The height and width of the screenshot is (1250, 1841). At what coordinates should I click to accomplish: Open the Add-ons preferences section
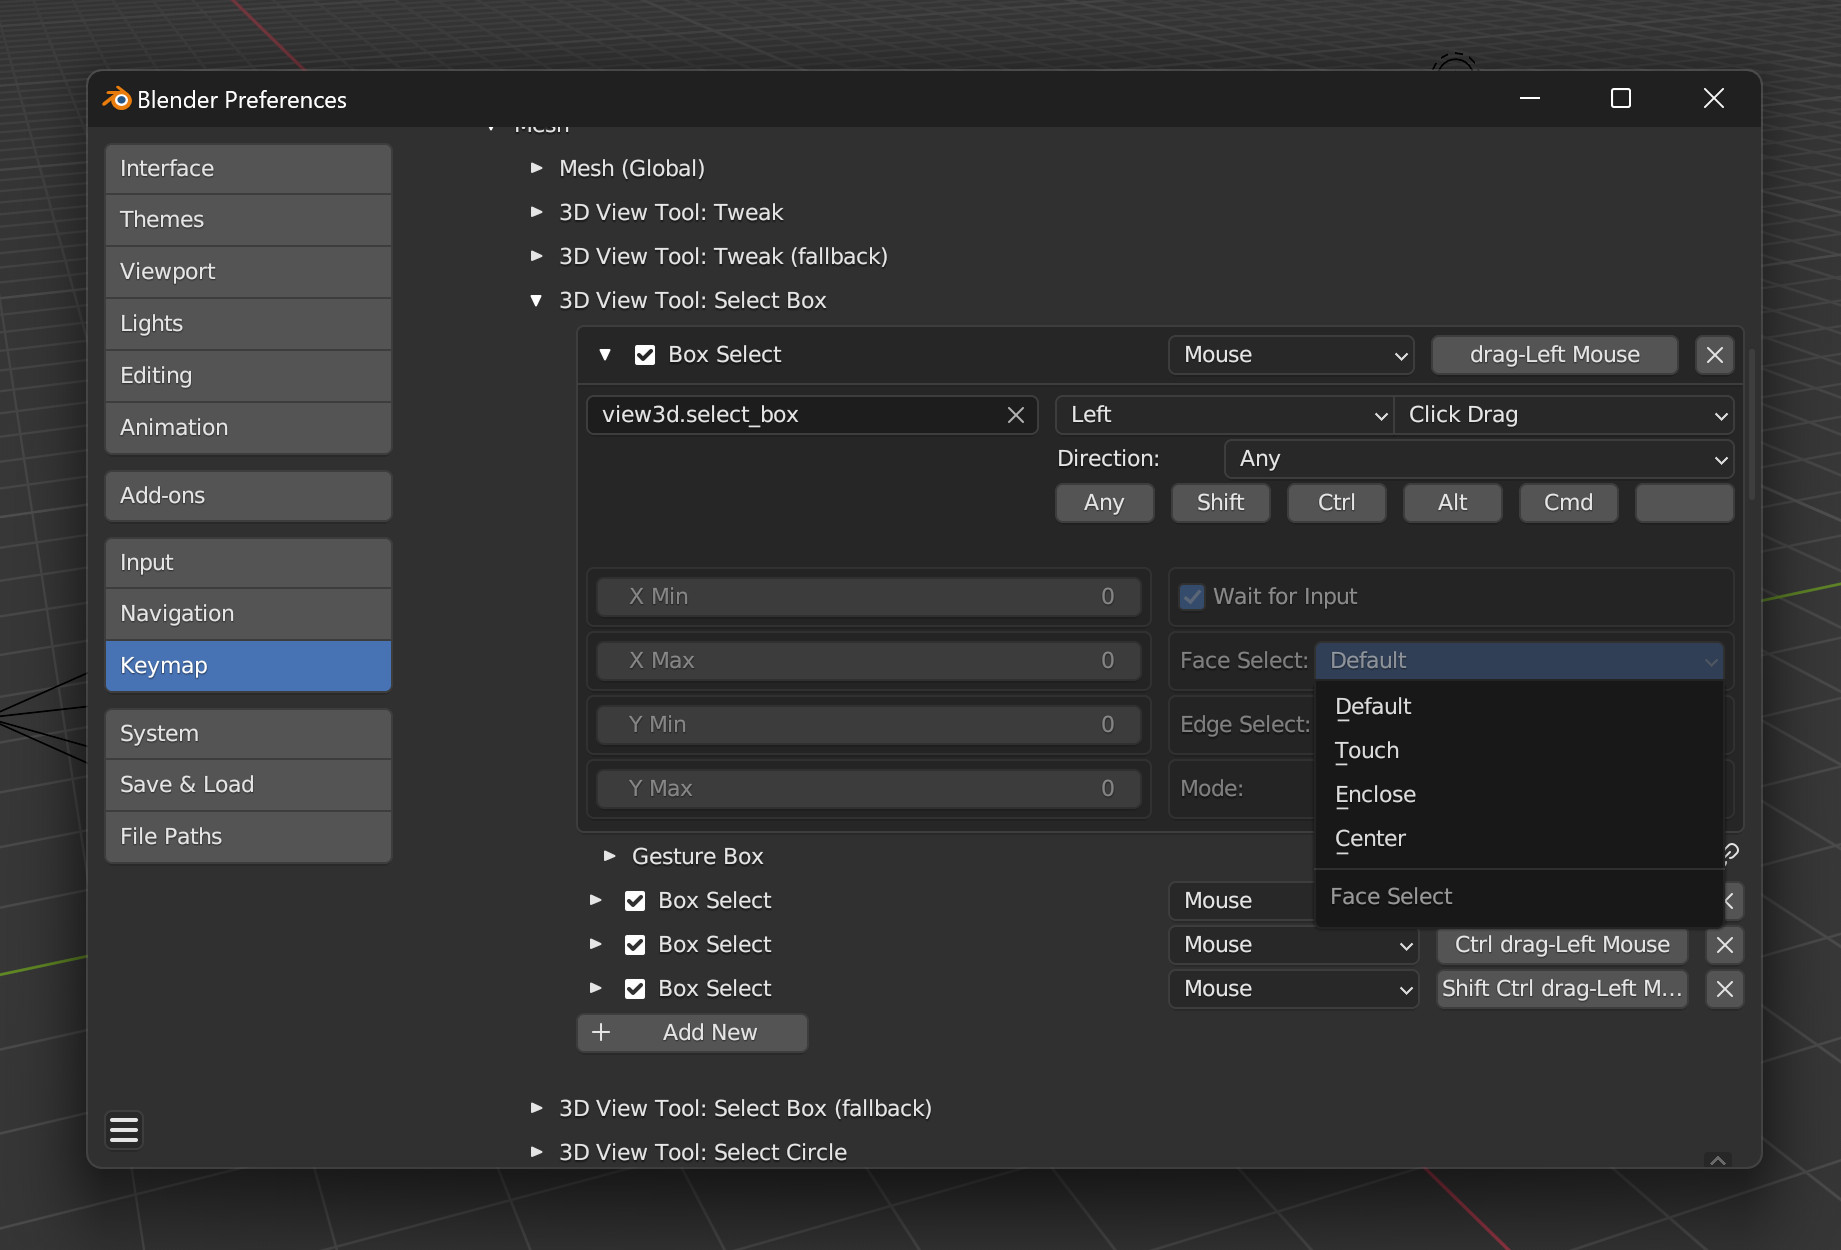[x=248, y=496]
